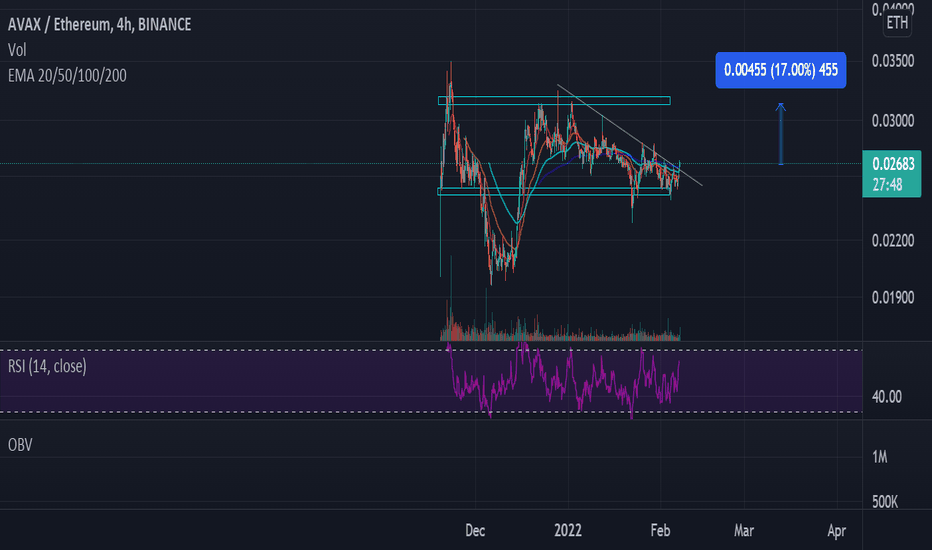Click the 2022 time axis label
Image resolution: width=932 pixels, height=550 pixels.
tap(568, 530)
